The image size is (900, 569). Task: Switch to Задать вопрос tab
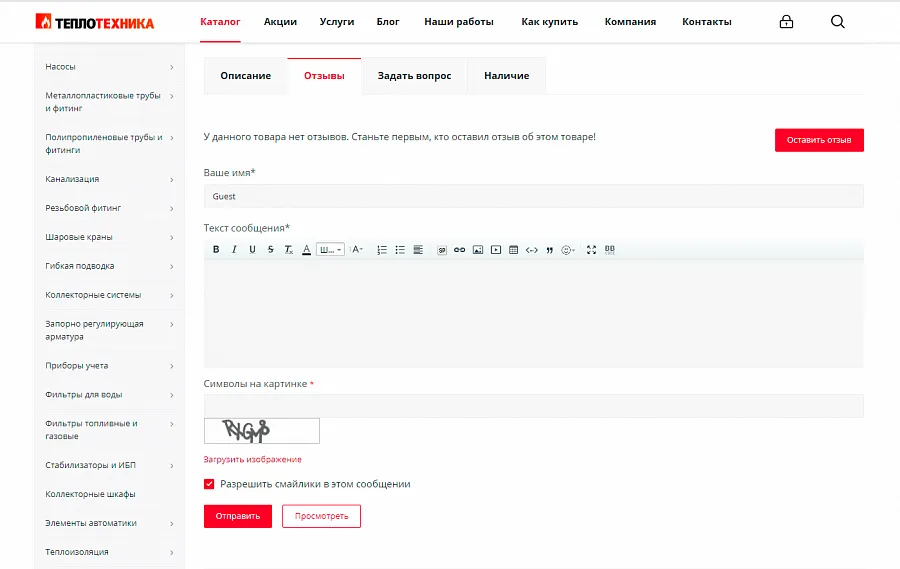[414, 76]
